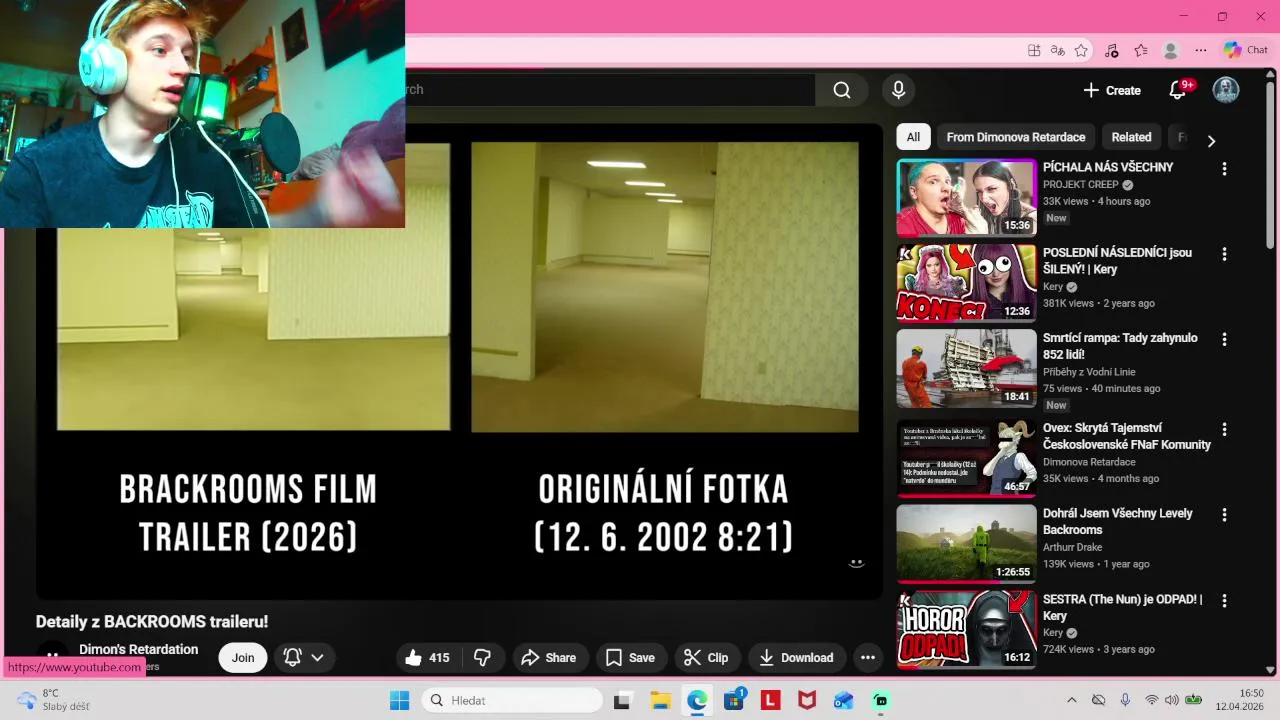Image resolution: width=1280 pixels, height=720 pixels.
Task: Open the Outlook mail app in taskbar
Action: point(843,700)
